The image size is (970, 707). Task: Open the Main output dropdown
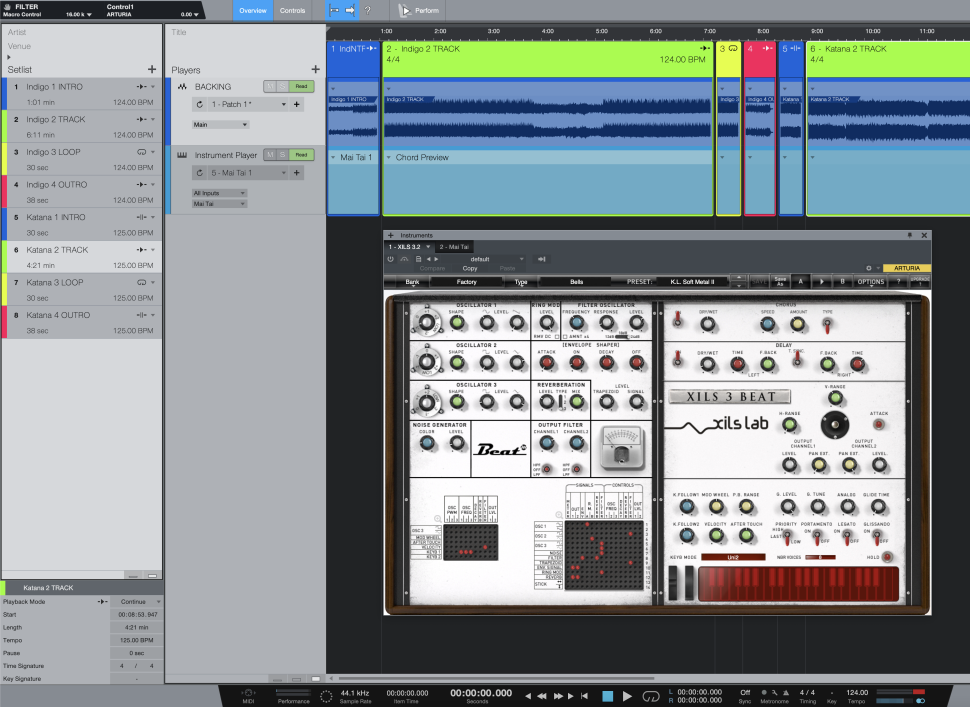point(220,124)
